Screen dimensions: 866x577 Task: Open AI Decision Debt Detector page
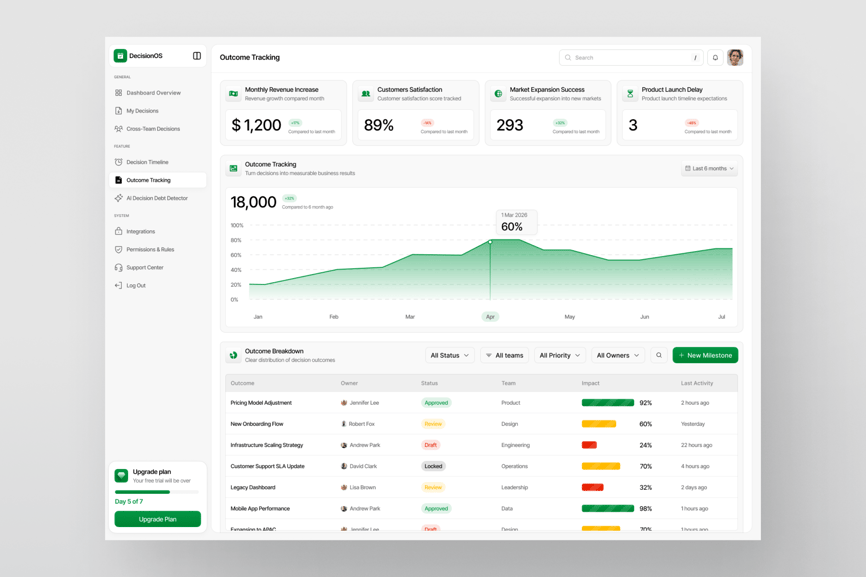pyautogui.click(x=156, y=198)
